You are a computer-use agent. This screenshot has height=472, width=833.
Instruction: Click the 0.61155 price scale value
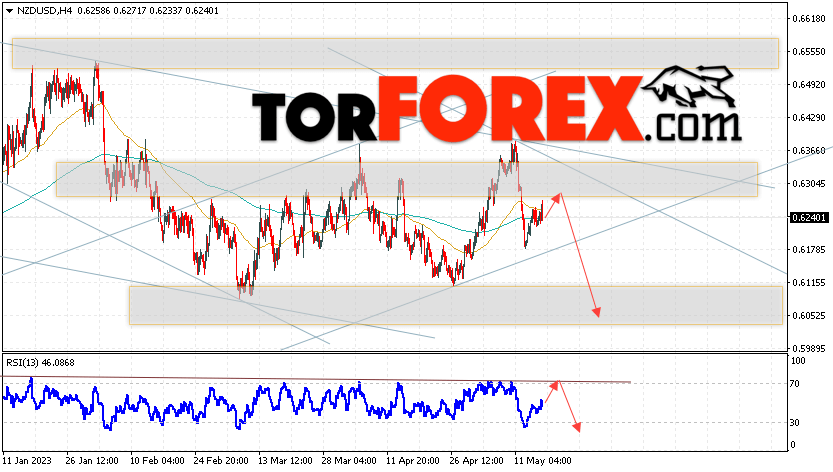click(809, 282)
